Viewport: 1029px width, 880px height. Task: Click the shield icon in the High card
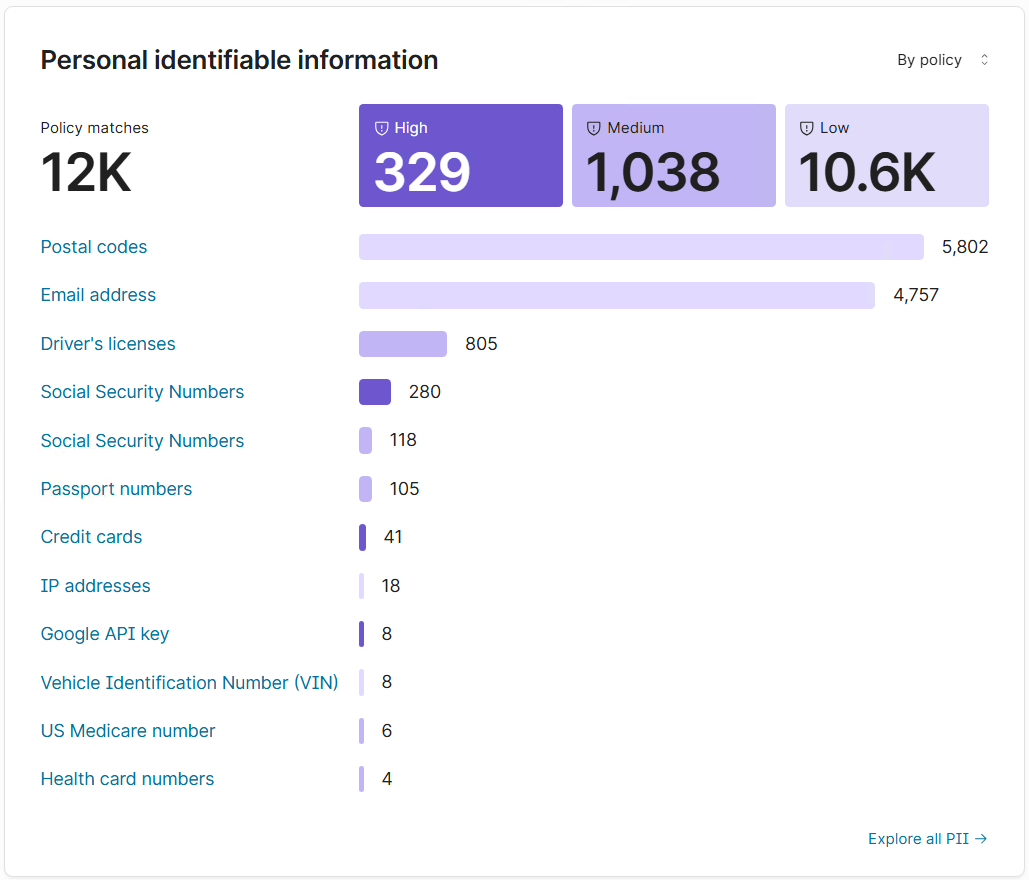(x=381, y=128)
